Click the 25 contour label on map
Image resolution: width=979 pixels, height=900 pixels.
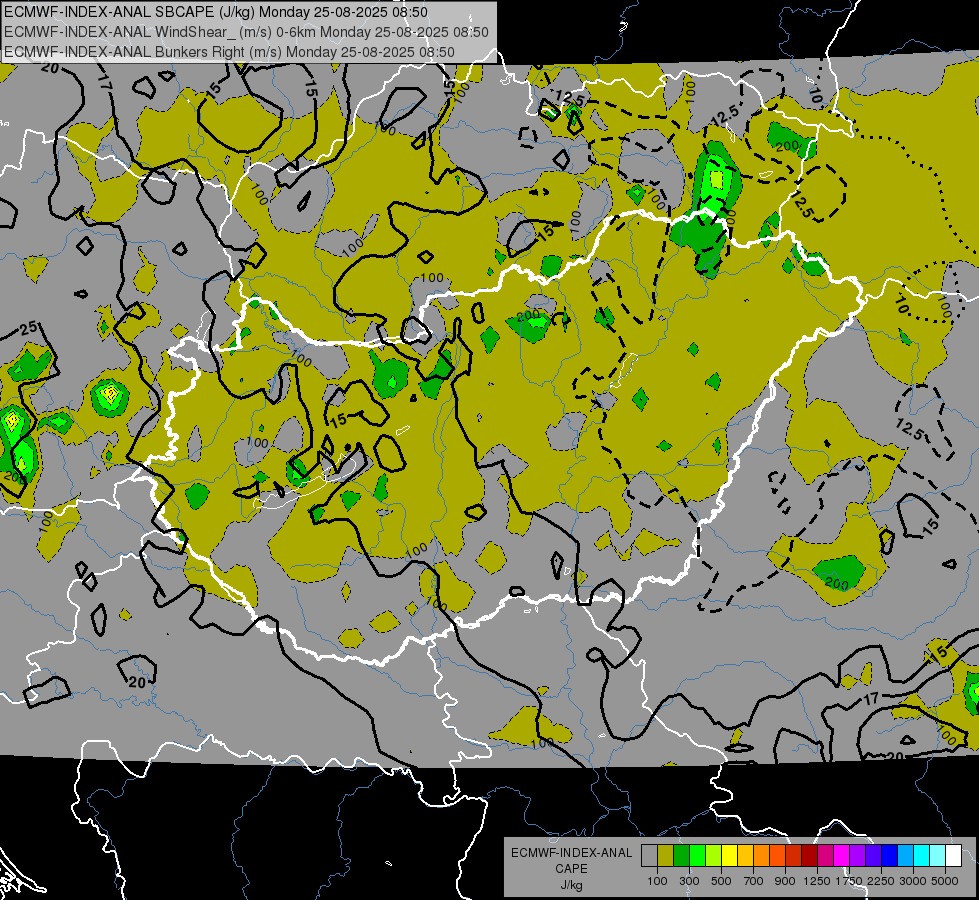point(29,328)
